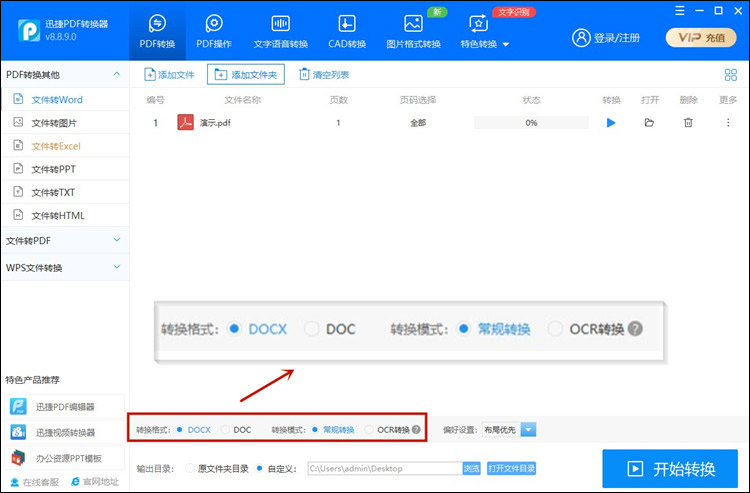Expand the 文件转PDF sidebar group
Screen dimensions: 750x493
pos(65,241)
